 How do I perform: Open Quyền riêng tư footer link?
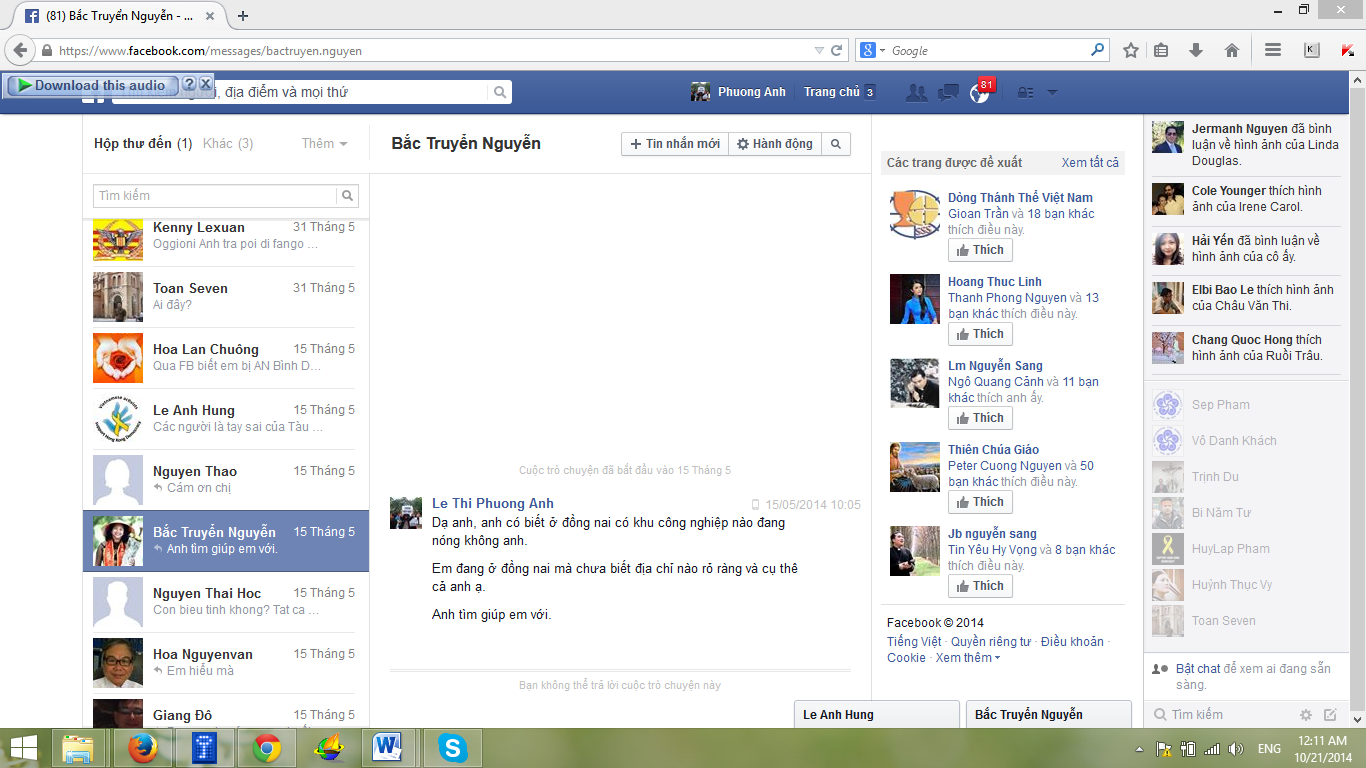pos(990,642)
